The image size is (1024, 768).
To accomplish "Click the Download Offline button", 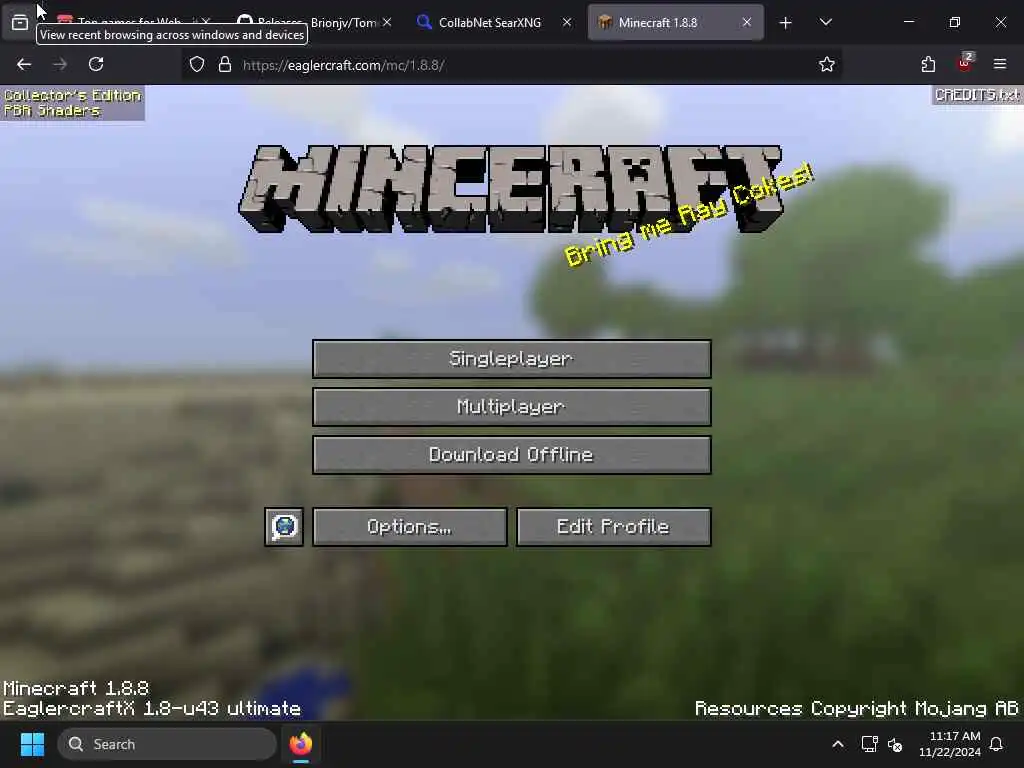I will (x=511, y=455).
